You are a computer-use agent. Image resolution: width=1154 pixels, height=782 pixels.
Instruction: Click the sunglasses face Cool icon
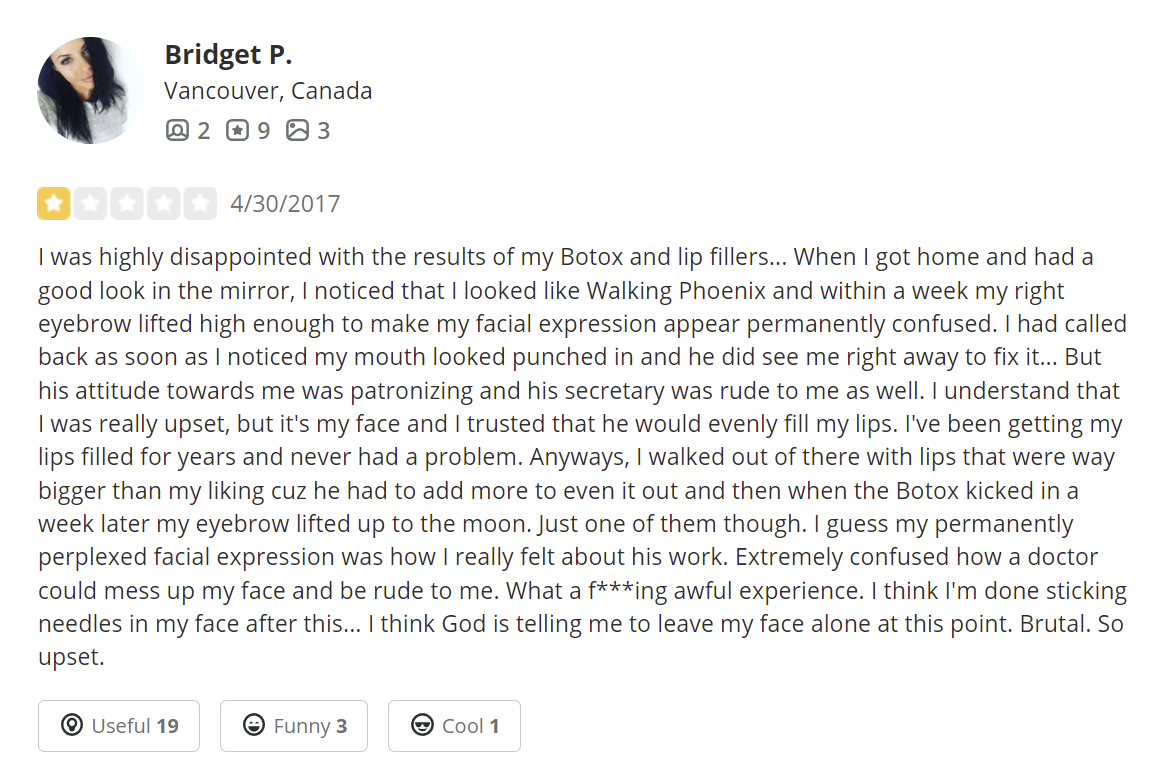click(x=422, y=725)
